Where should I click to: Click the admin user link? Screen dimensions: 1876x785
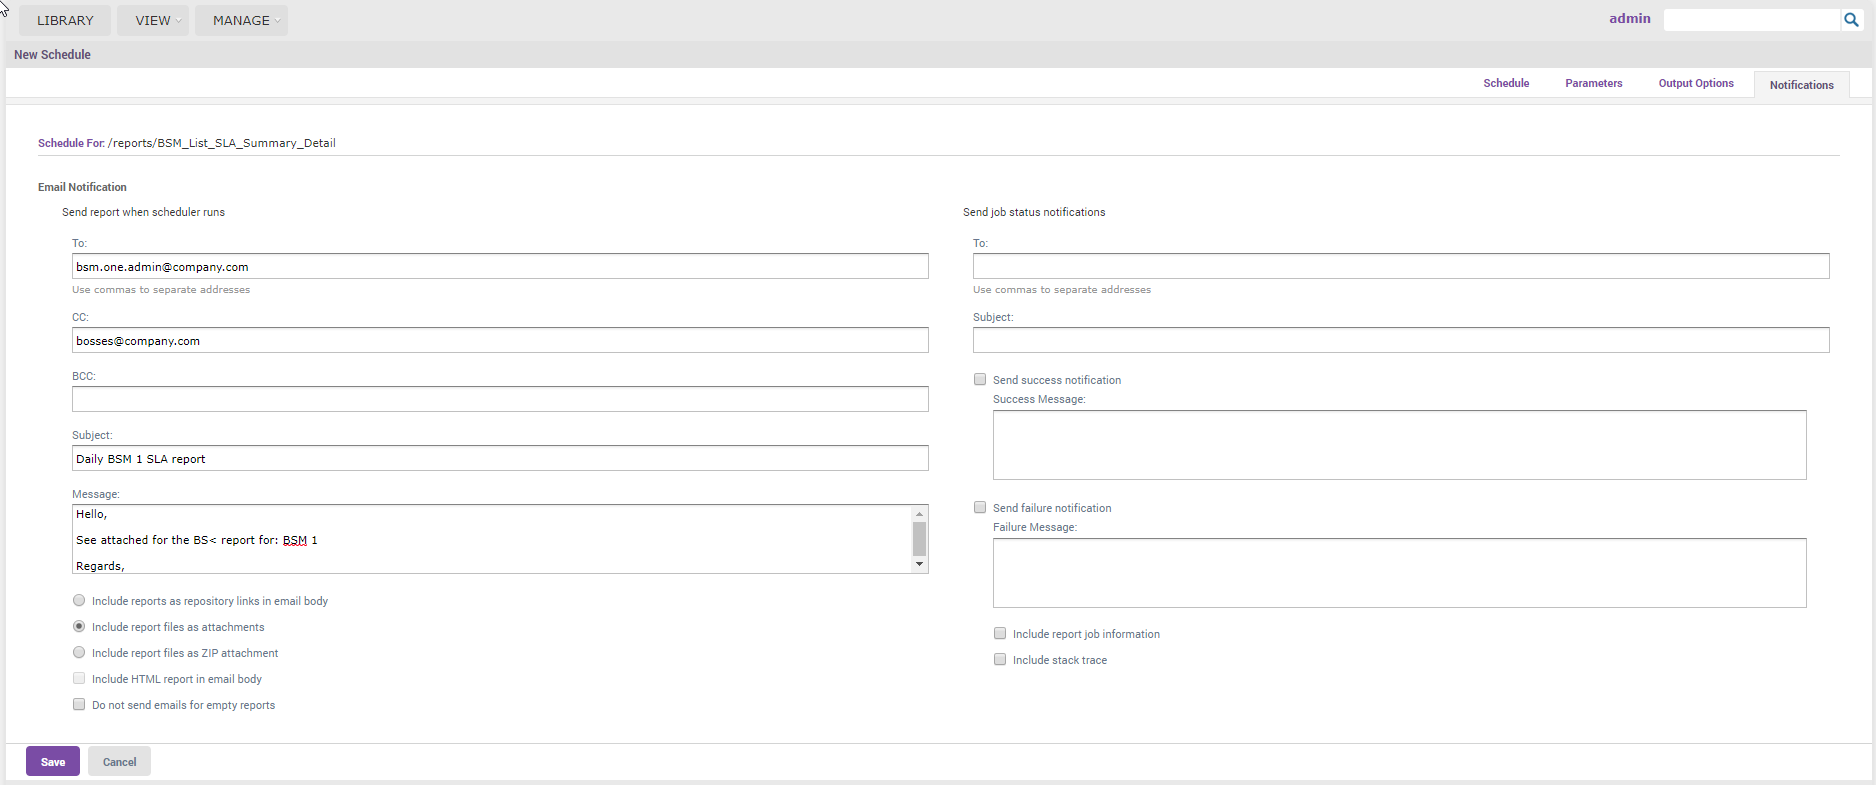coord(1629,18)
